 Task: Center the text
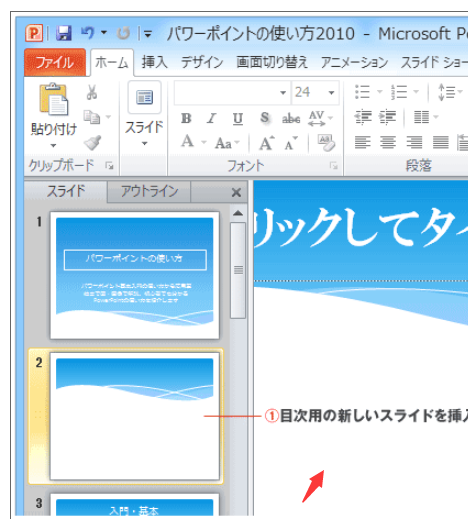tap(388, 142)
